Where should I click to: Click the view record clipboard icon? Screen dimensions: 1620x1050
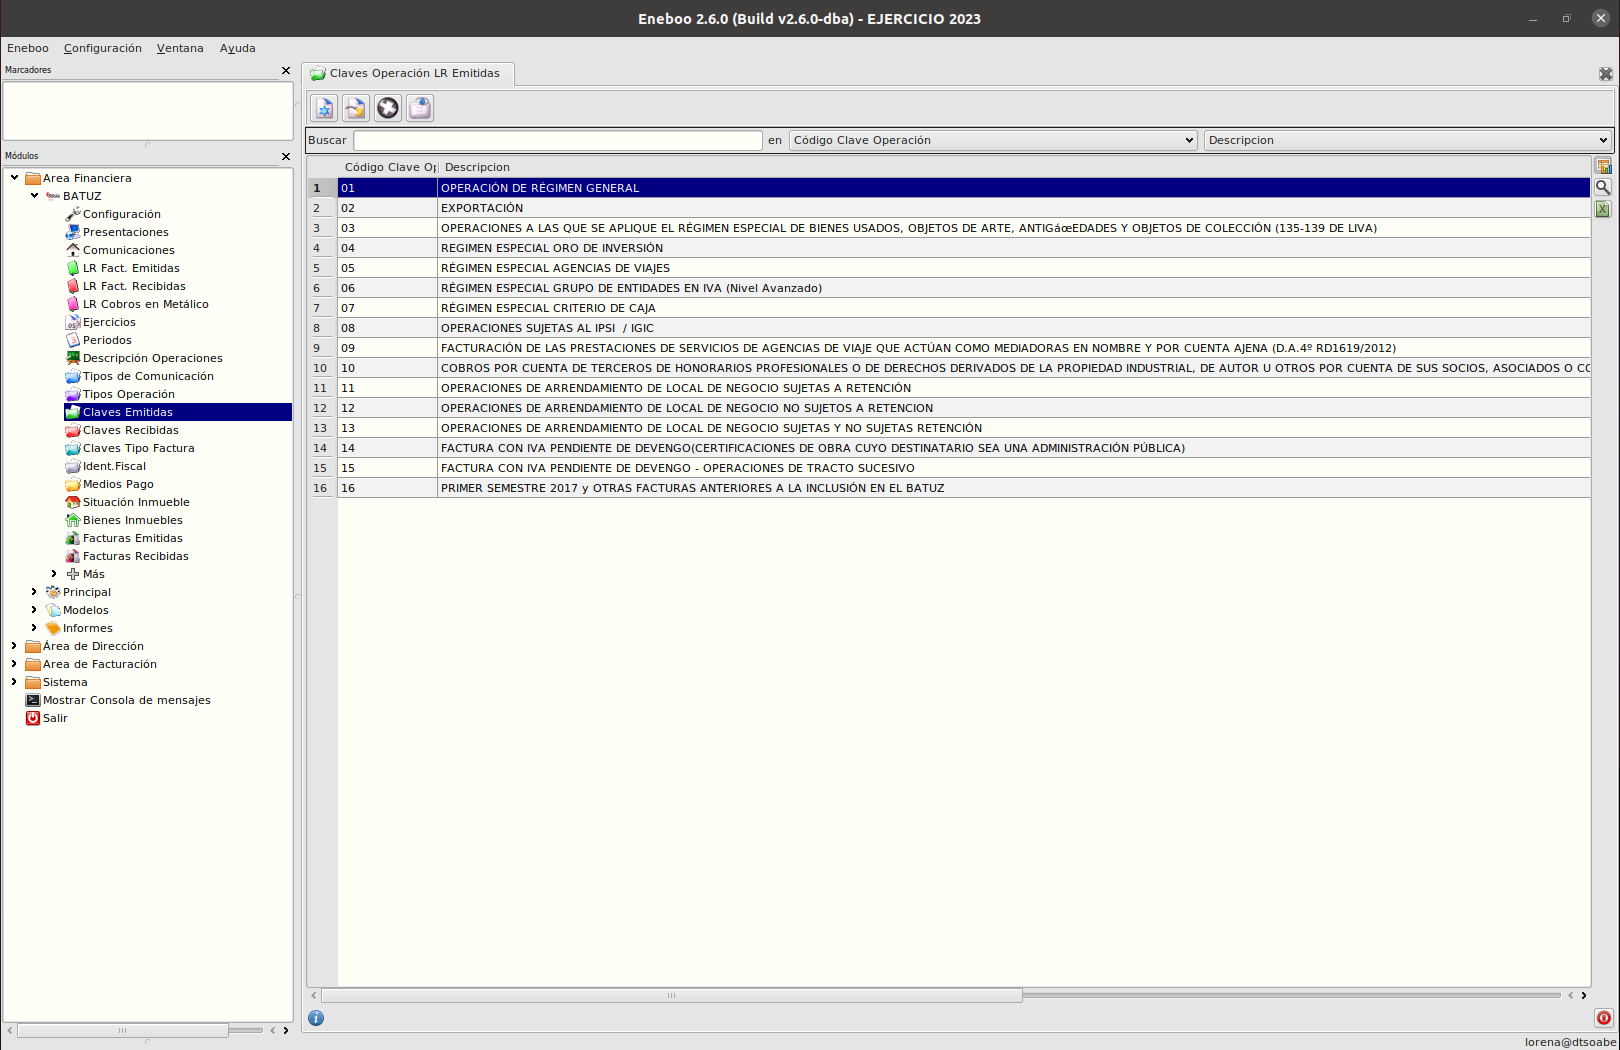420,108
